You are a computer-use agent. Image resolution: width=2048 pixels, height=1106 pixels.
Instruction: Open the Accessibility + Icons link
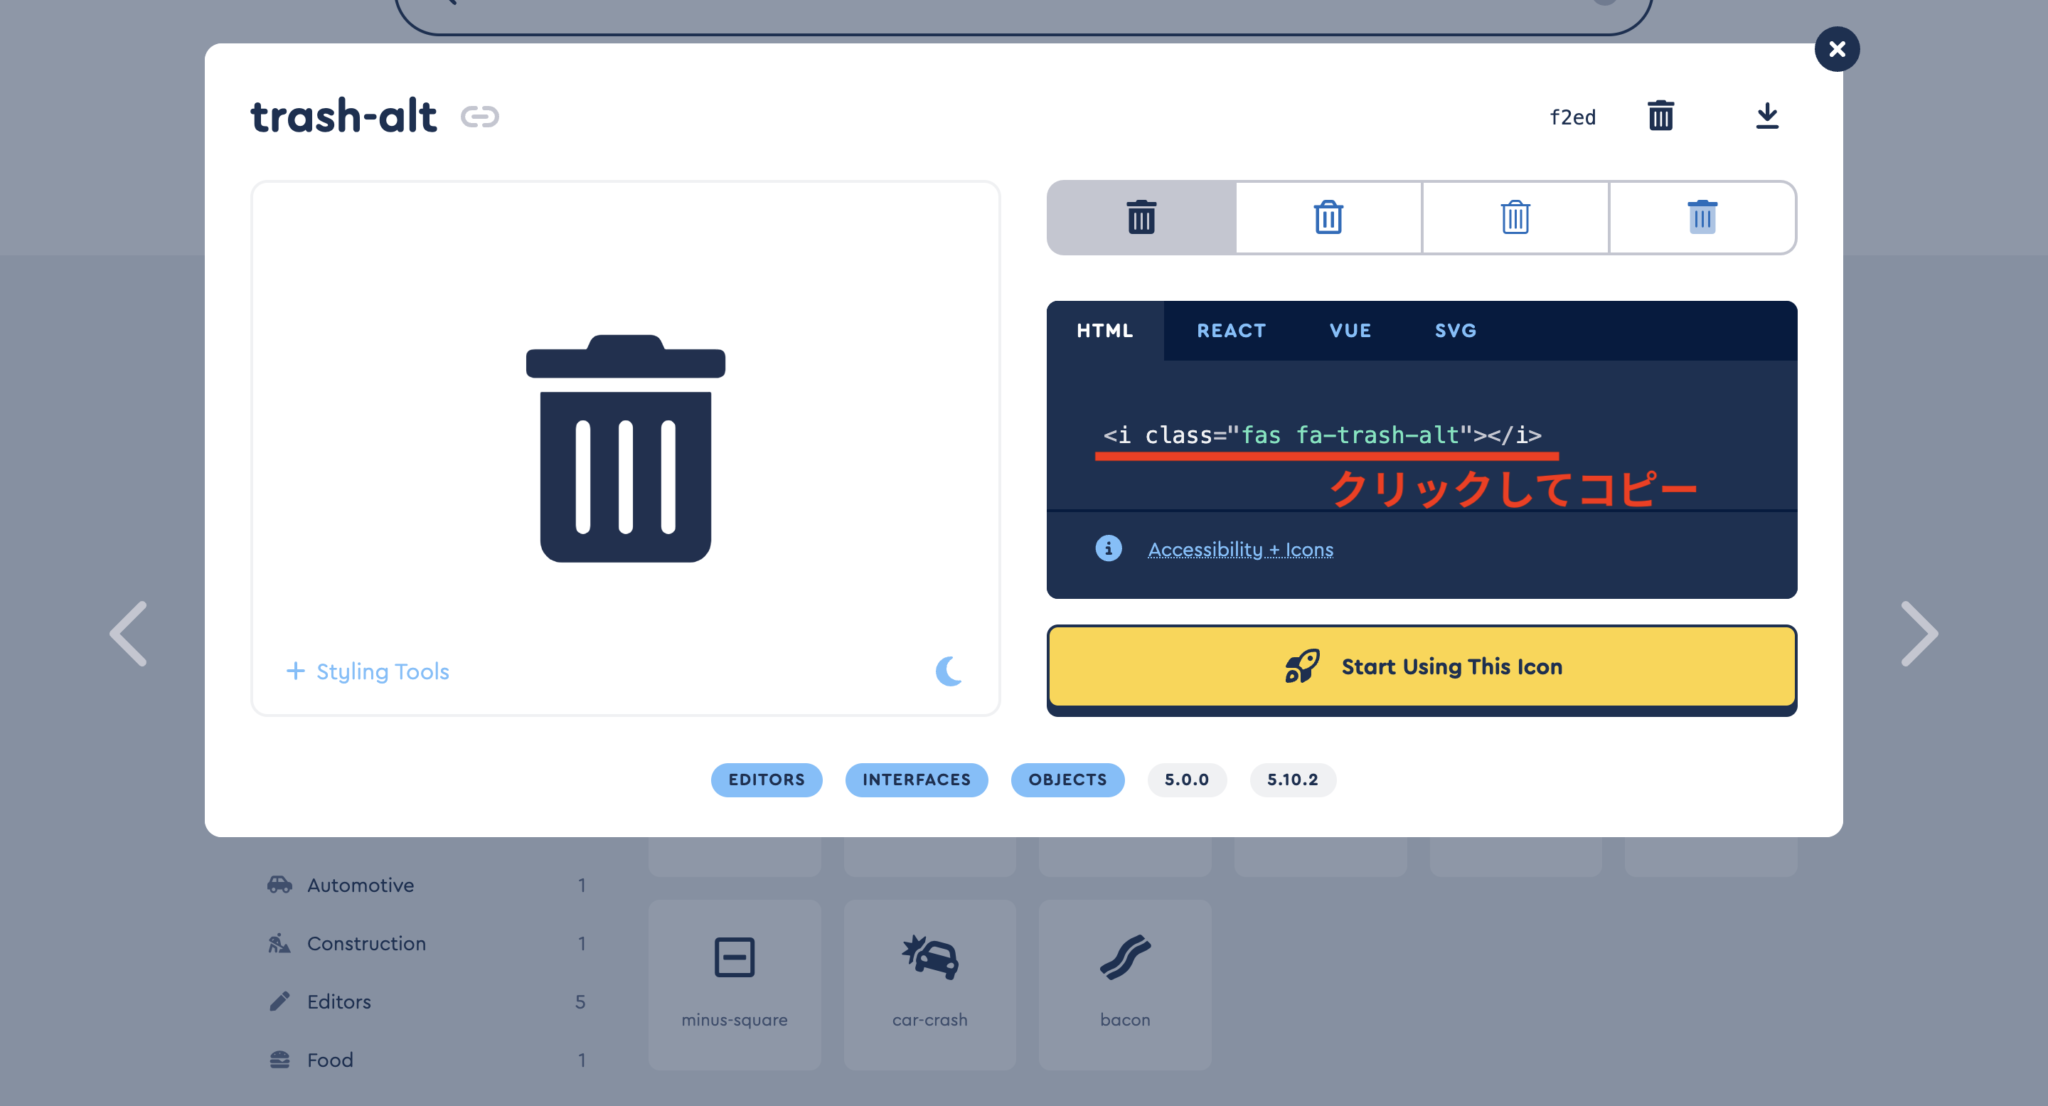click(1240, 549)
